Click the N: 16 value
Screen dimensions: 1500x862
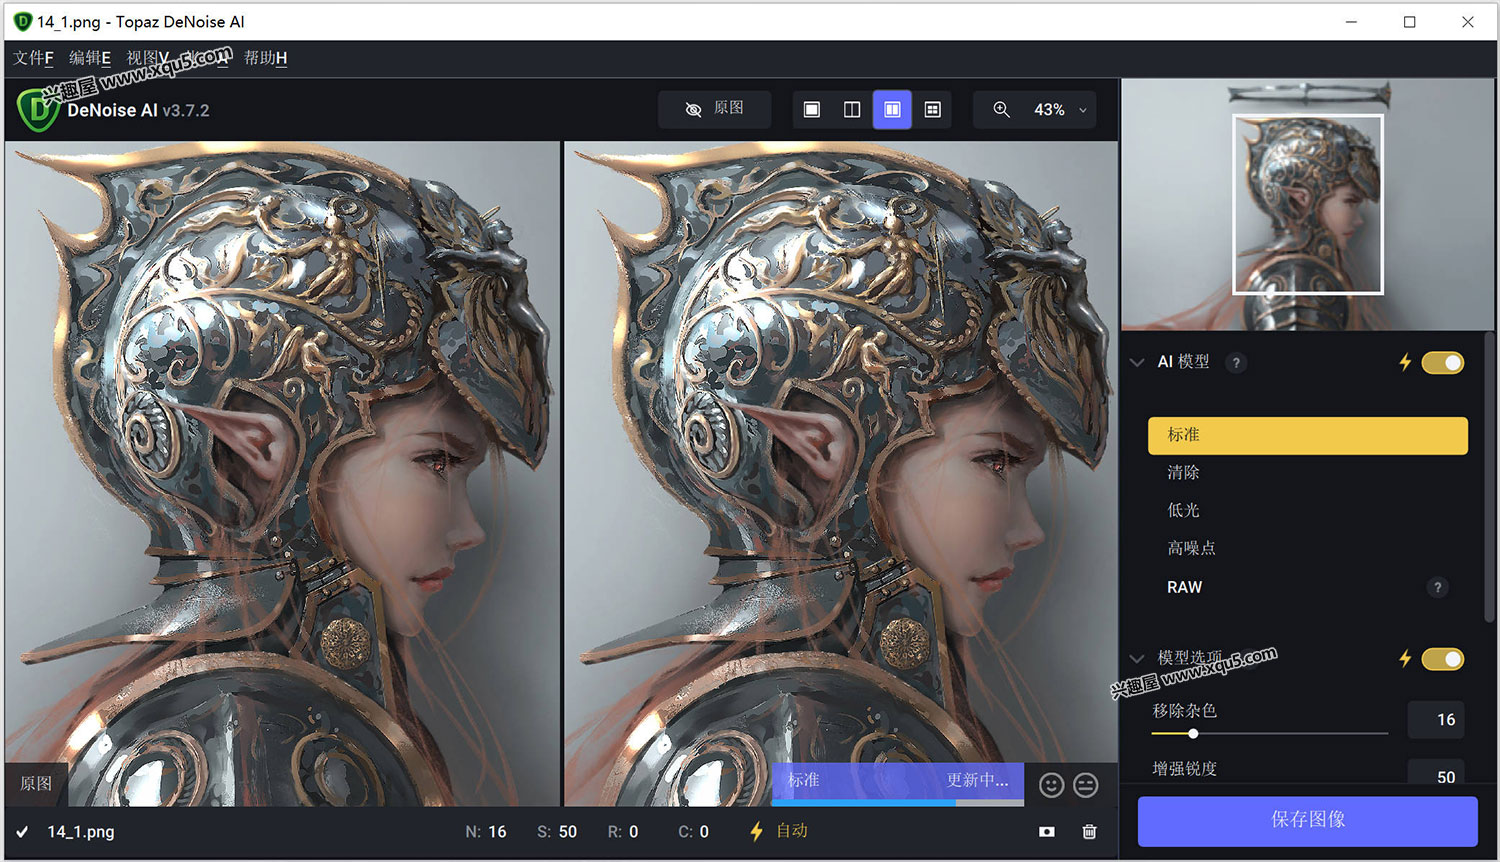click(486, 831)
